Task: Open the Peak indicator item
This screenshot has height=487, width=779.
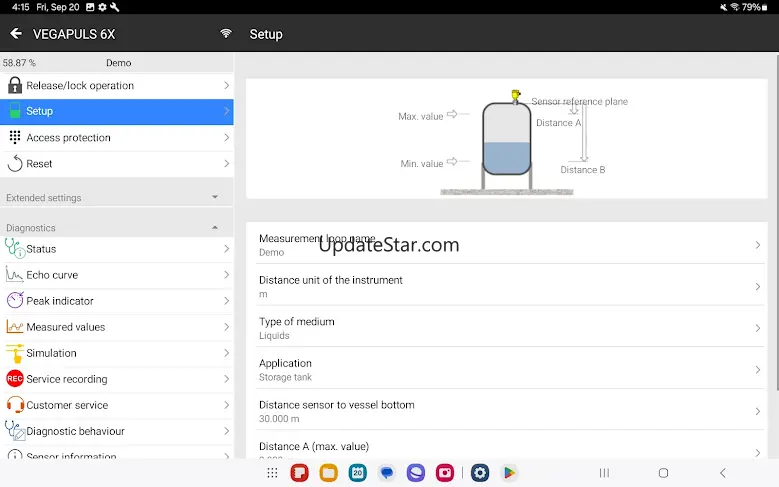Action: click(x=117, y=301)
